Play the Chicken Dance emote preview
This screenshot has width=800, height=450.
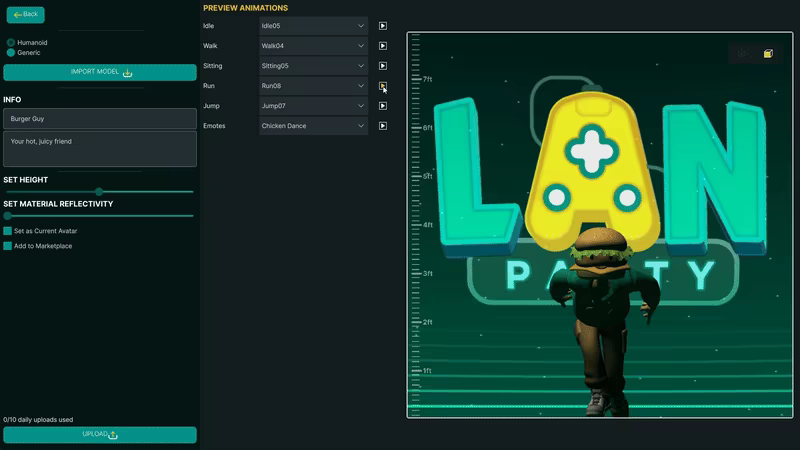[383, 126]
